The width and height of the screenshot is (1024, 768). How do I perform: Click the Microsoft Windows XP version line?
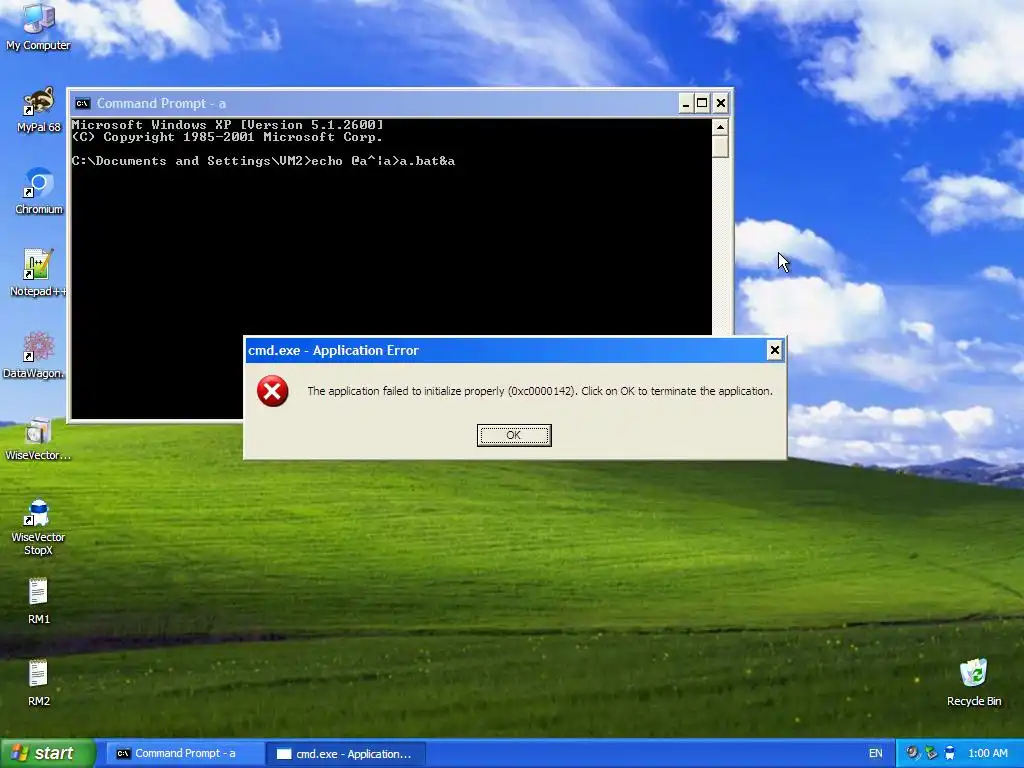[227, 125]
